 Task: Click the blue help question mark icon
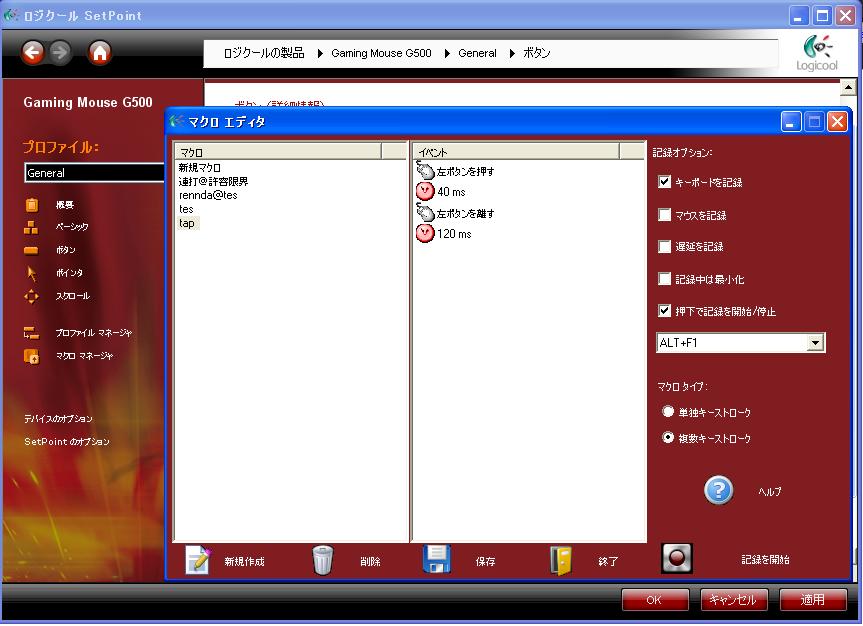tap(718, 490)
